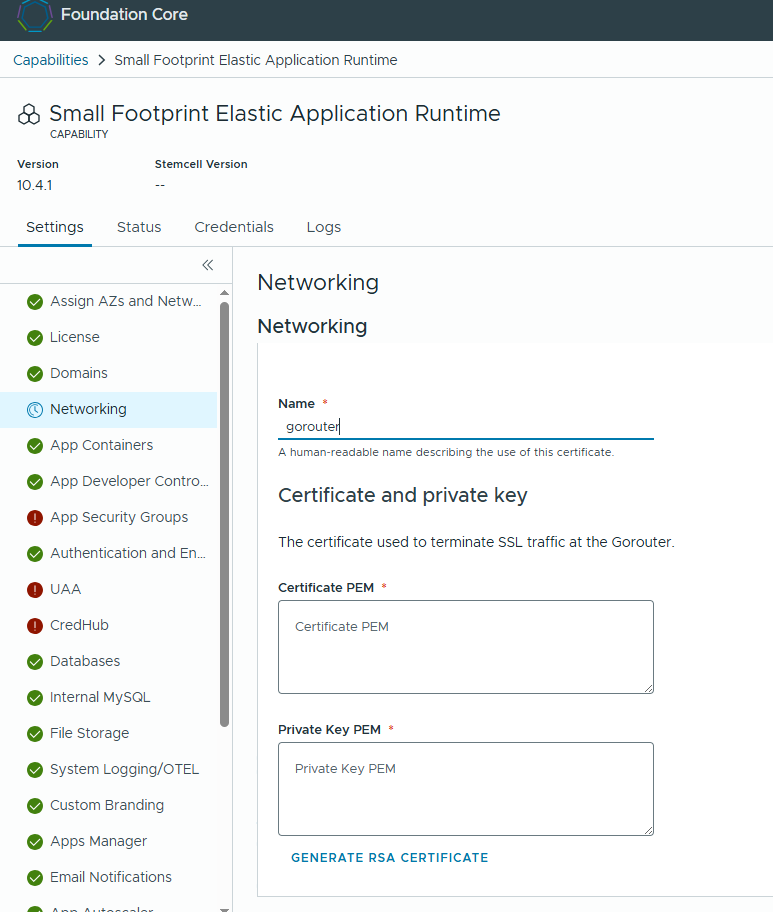Image resolution: width=773 pixels, height=912 pixels.
Task: Click the Name input field with gorouter
Action: [466, 427]
